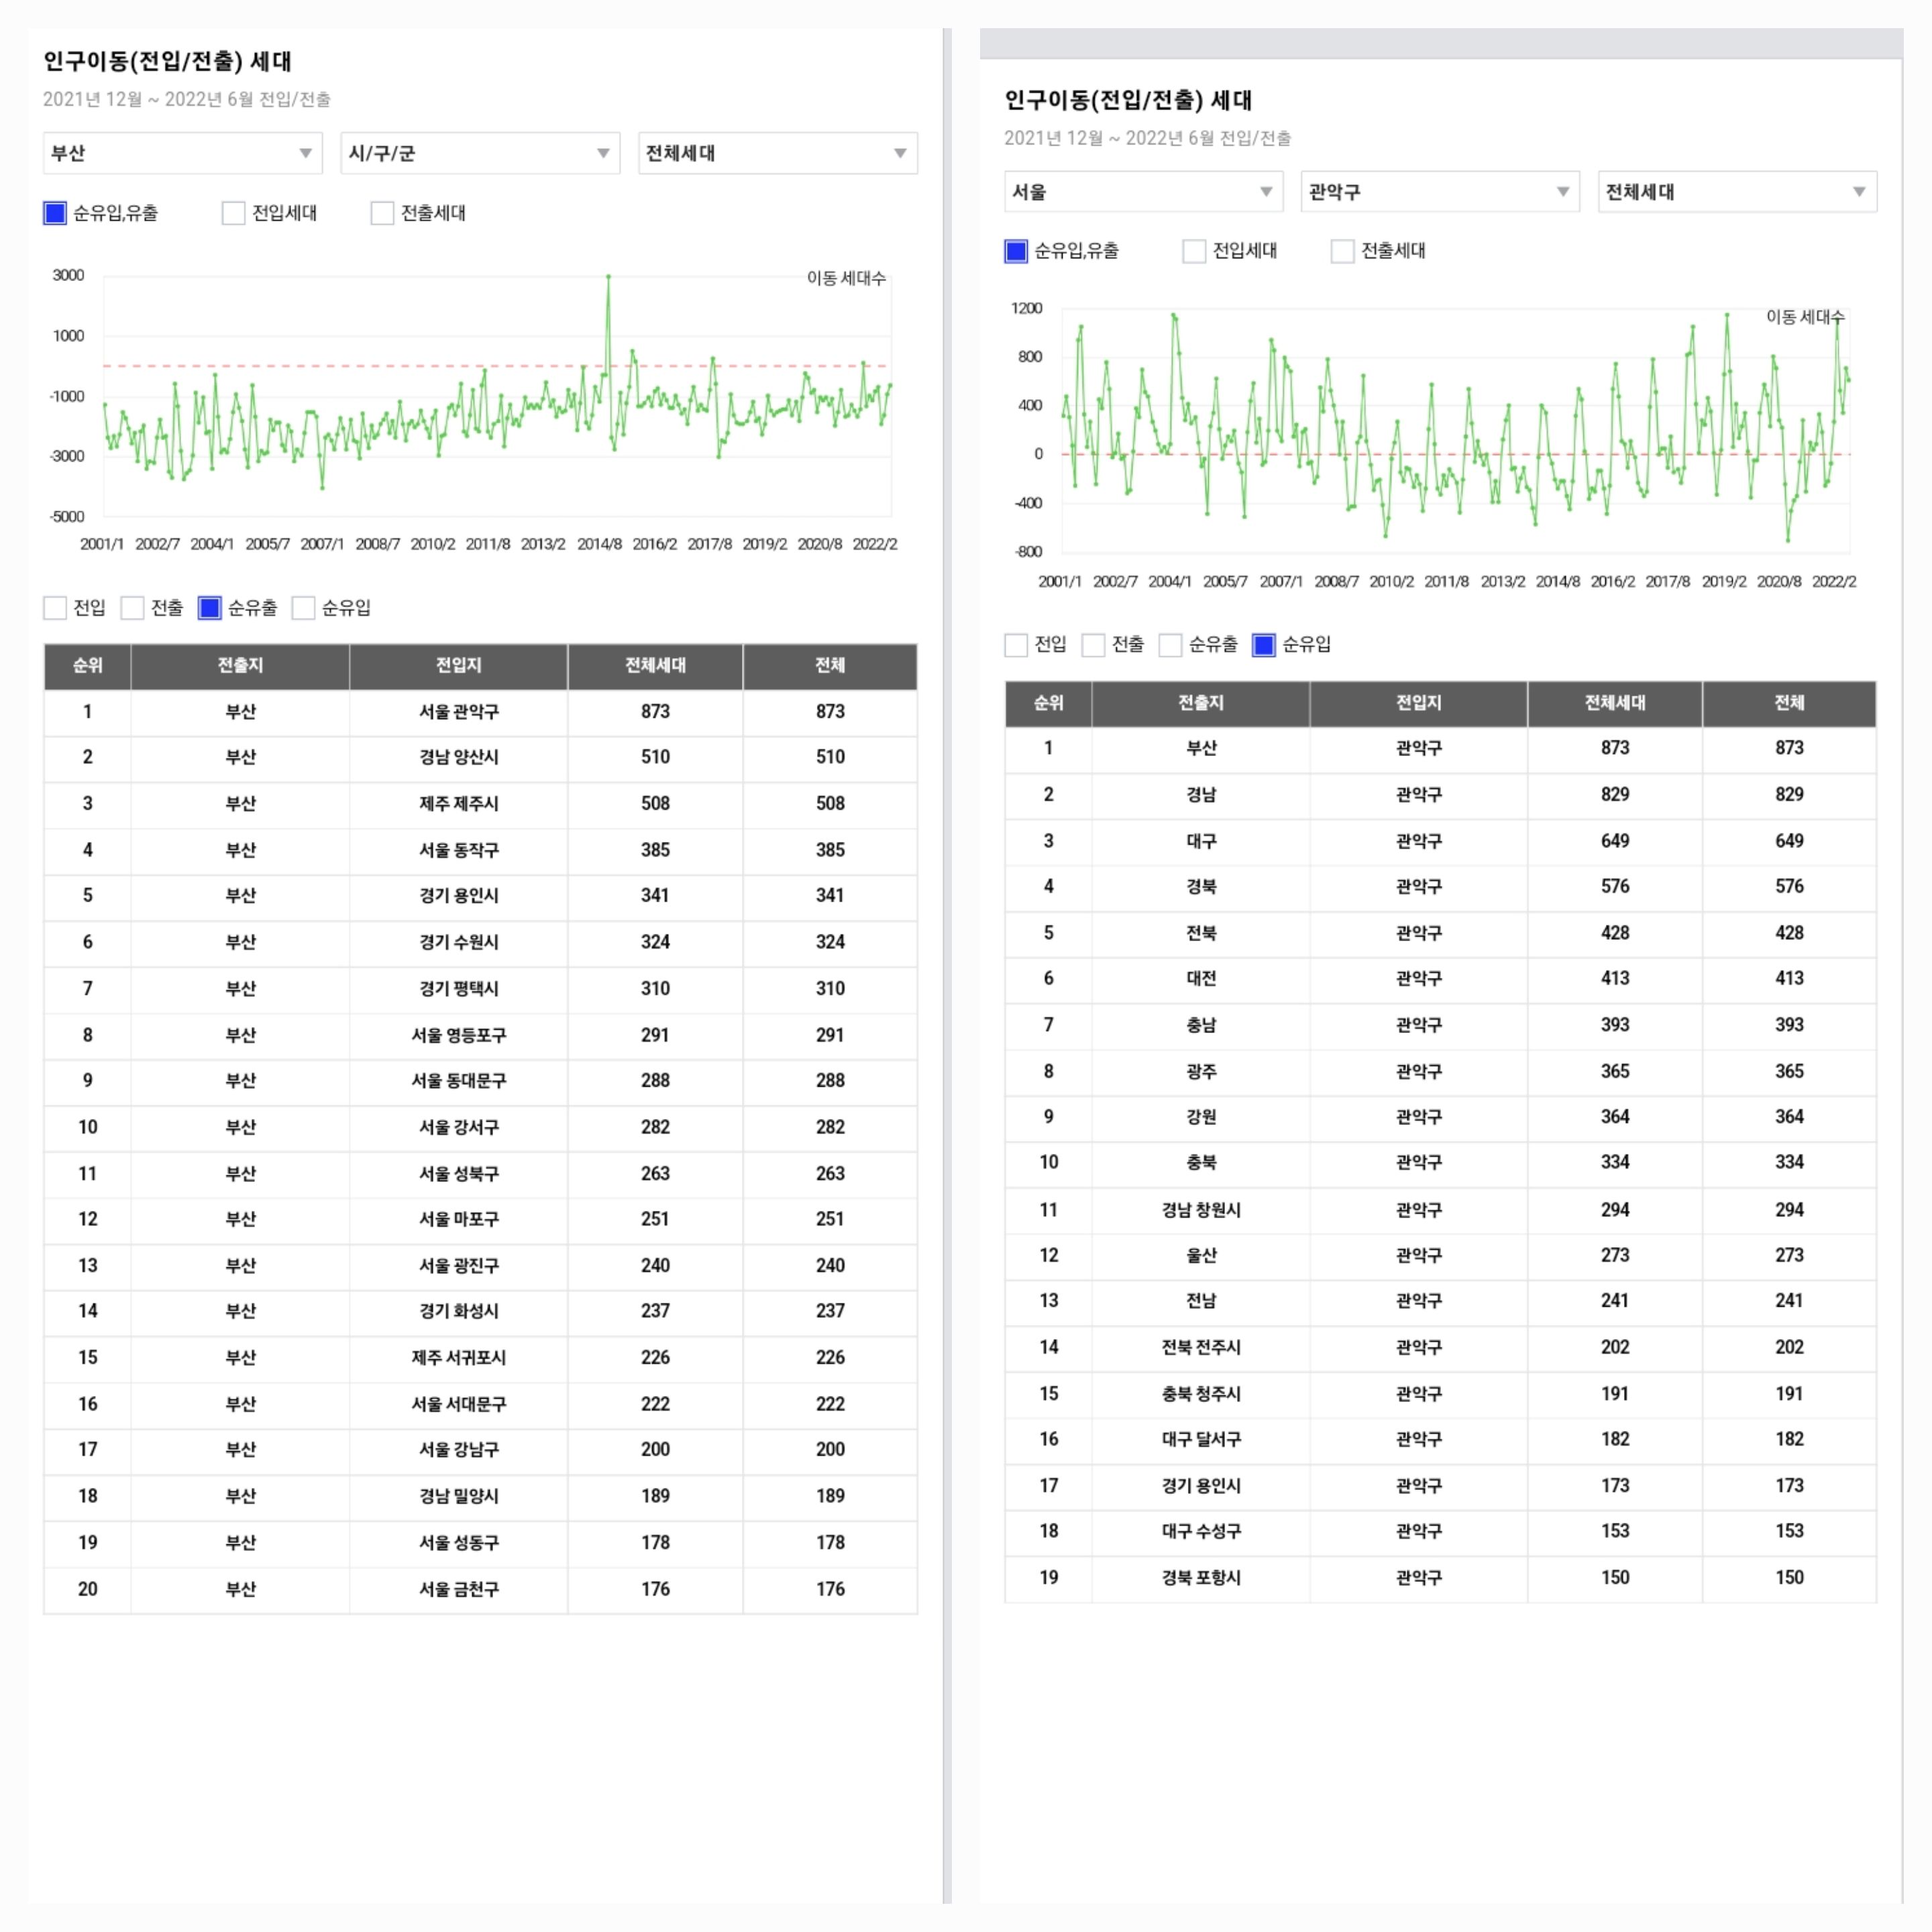Select 순유입 filter above Busan table
Screen dimensions: 1932x1932
(304, 608)
